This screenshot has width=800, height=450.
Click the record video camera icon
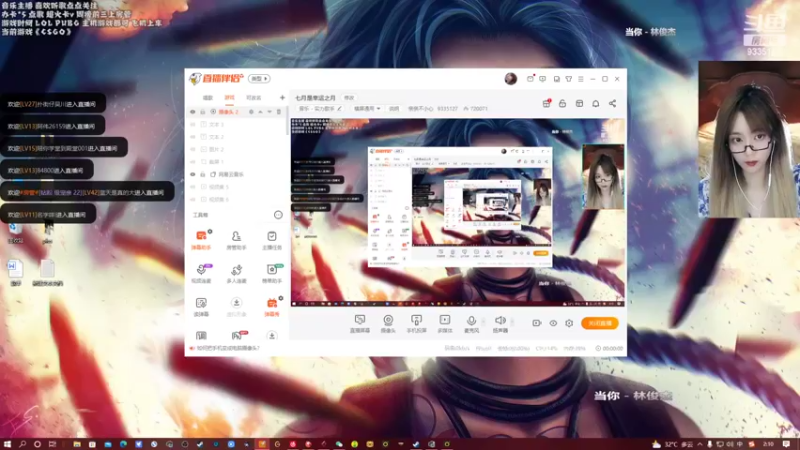[x=536, y=323]
